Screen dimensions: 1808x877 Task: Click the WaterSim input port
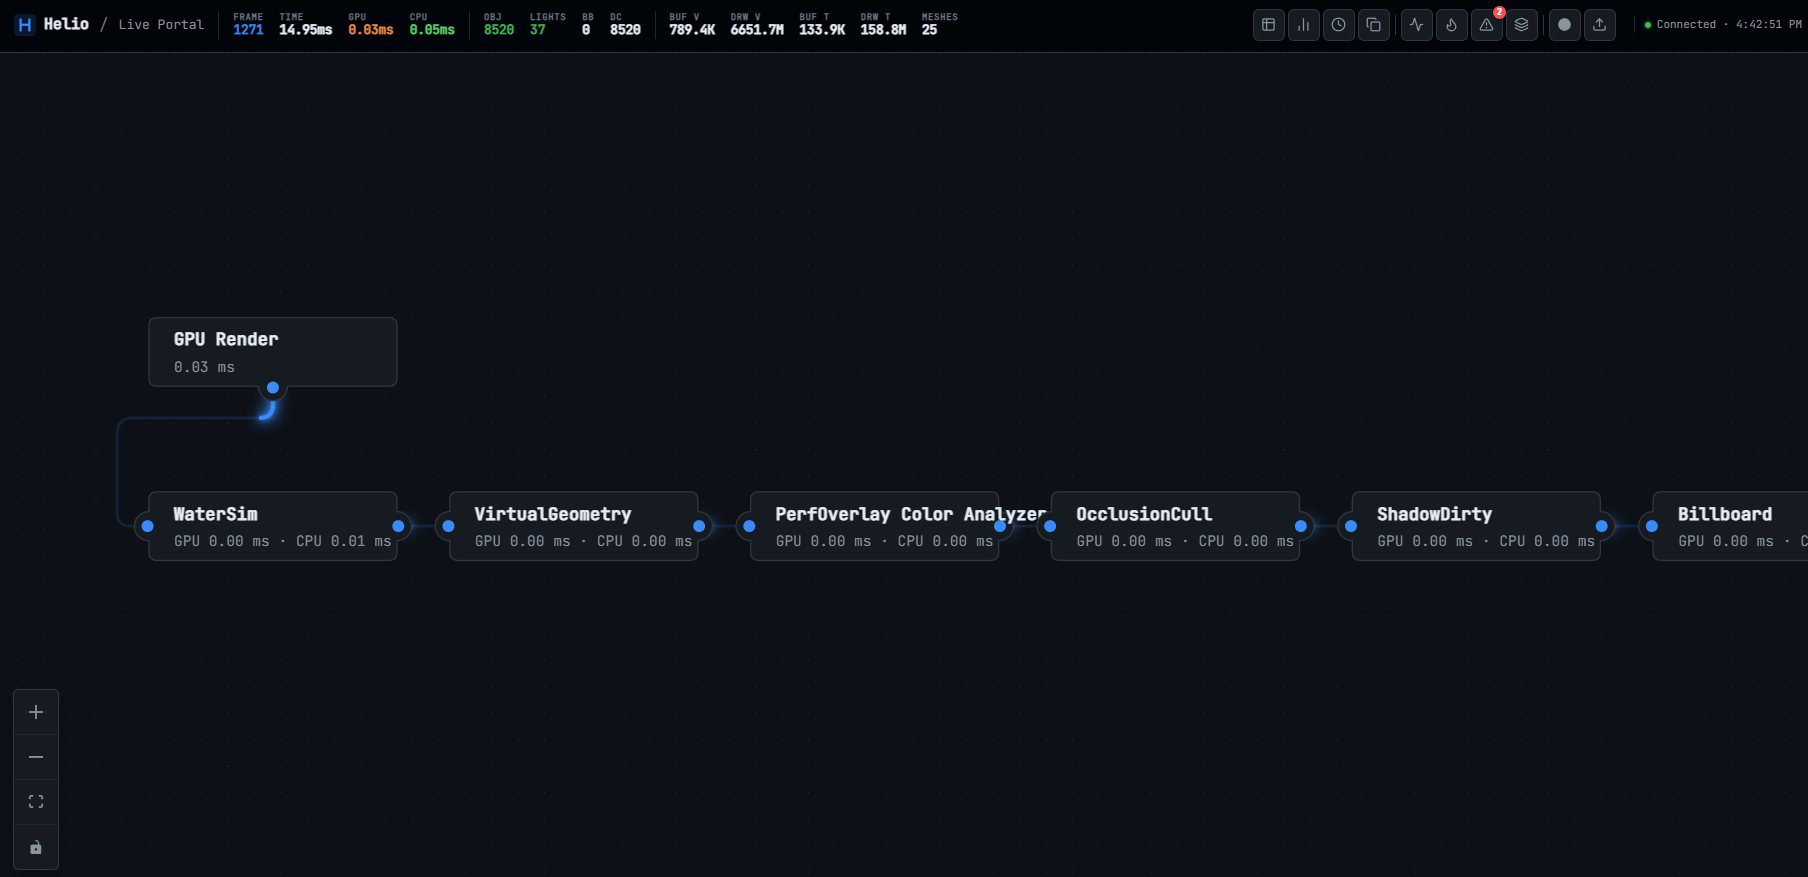(x=147, y=526)
